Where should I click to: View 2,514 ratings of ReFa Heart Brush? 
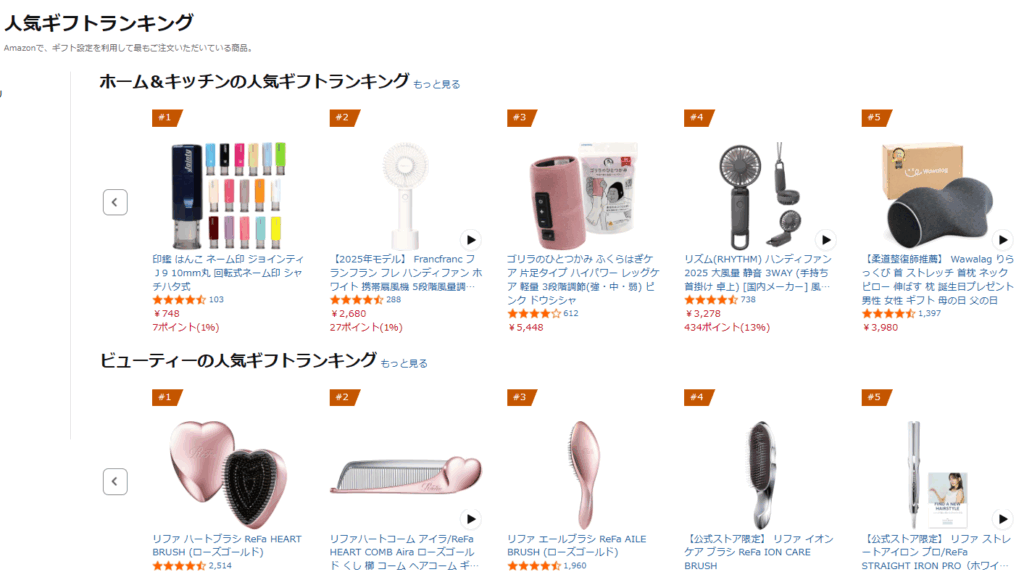pyautogui.click(x=220, y=565)
